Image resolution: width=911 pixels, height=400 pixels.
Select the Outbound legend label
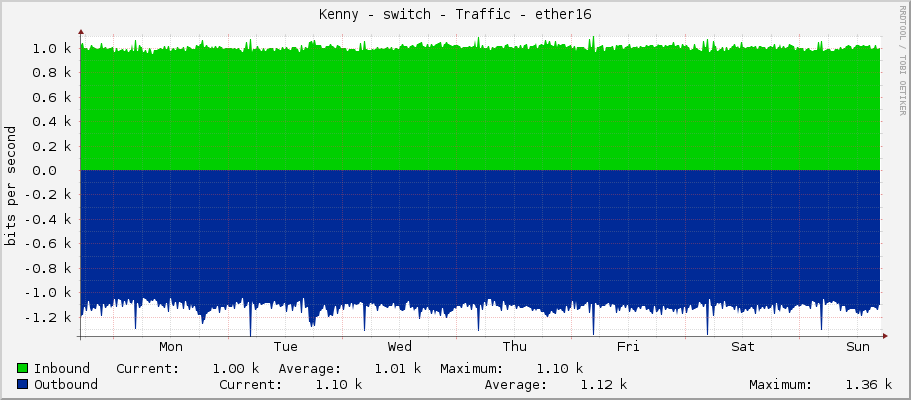66,385
